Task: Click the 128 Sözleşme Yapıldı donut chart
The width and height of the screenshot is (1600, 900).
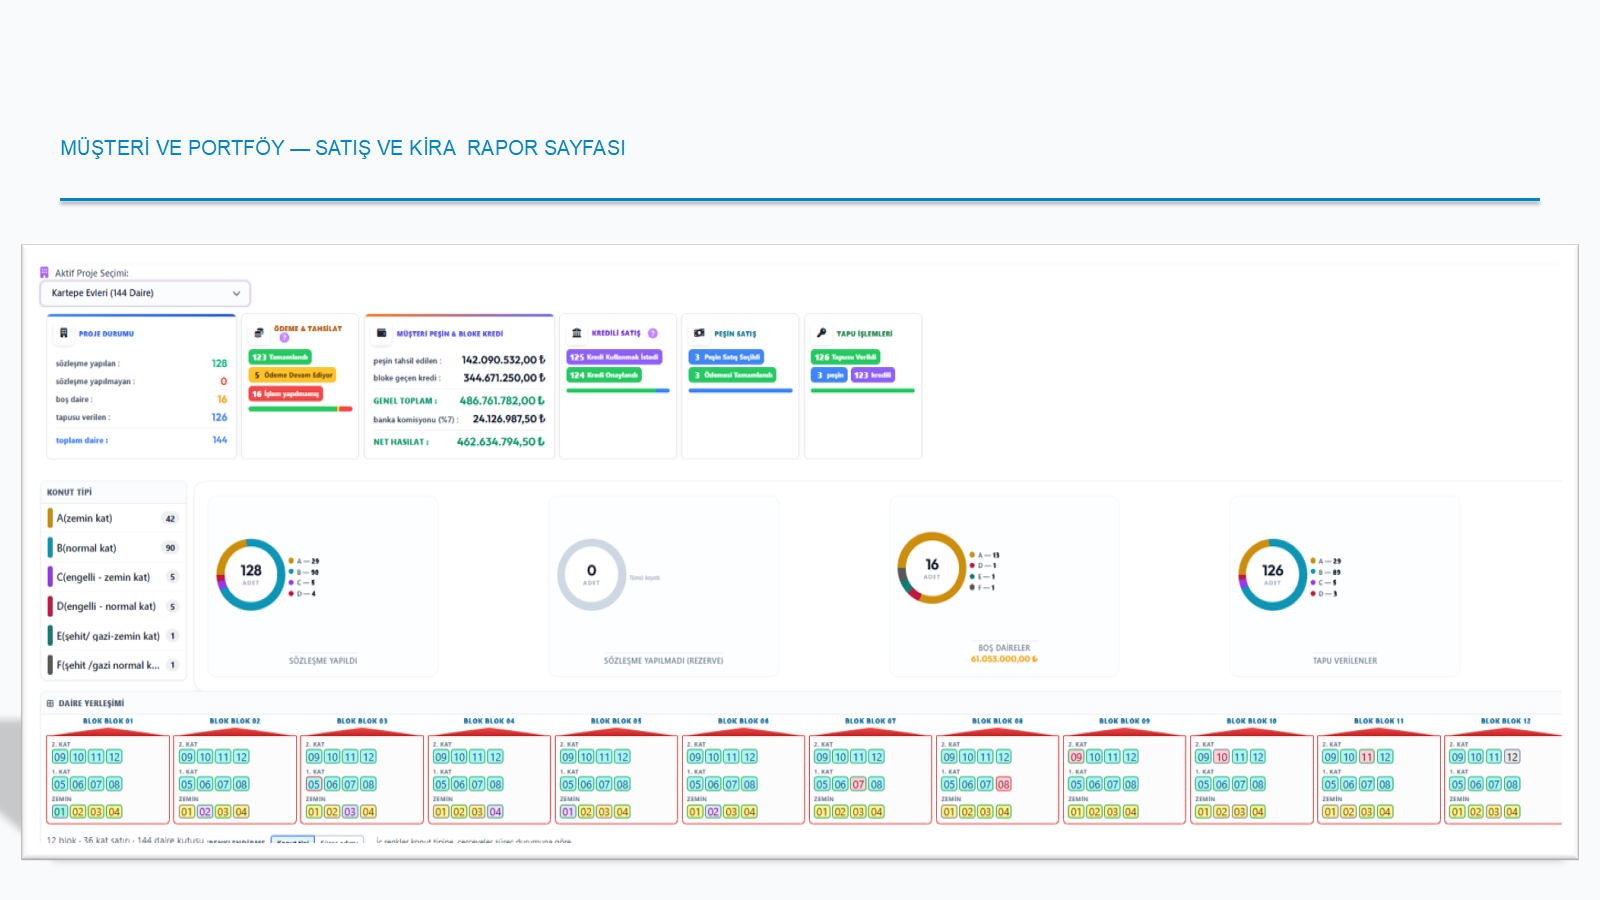Action: 251,575
